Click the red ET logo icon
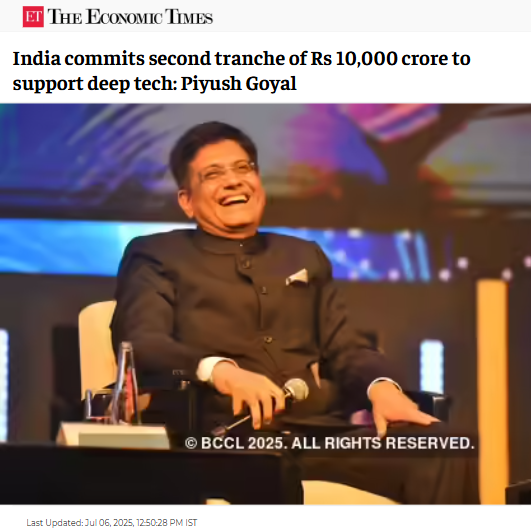 33,17
